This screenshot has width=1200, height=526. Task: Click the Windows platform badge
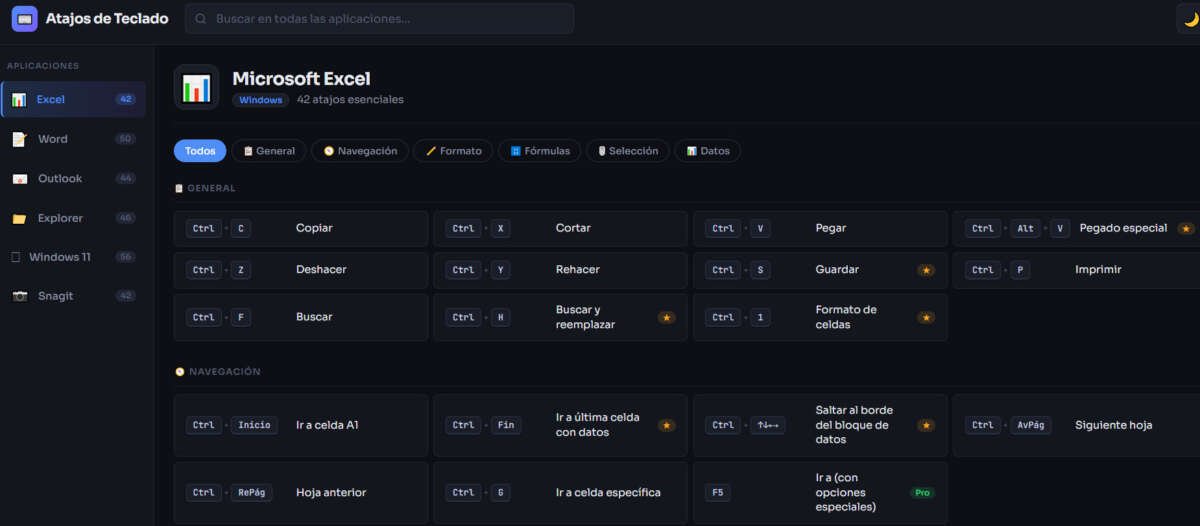[260, 100]
